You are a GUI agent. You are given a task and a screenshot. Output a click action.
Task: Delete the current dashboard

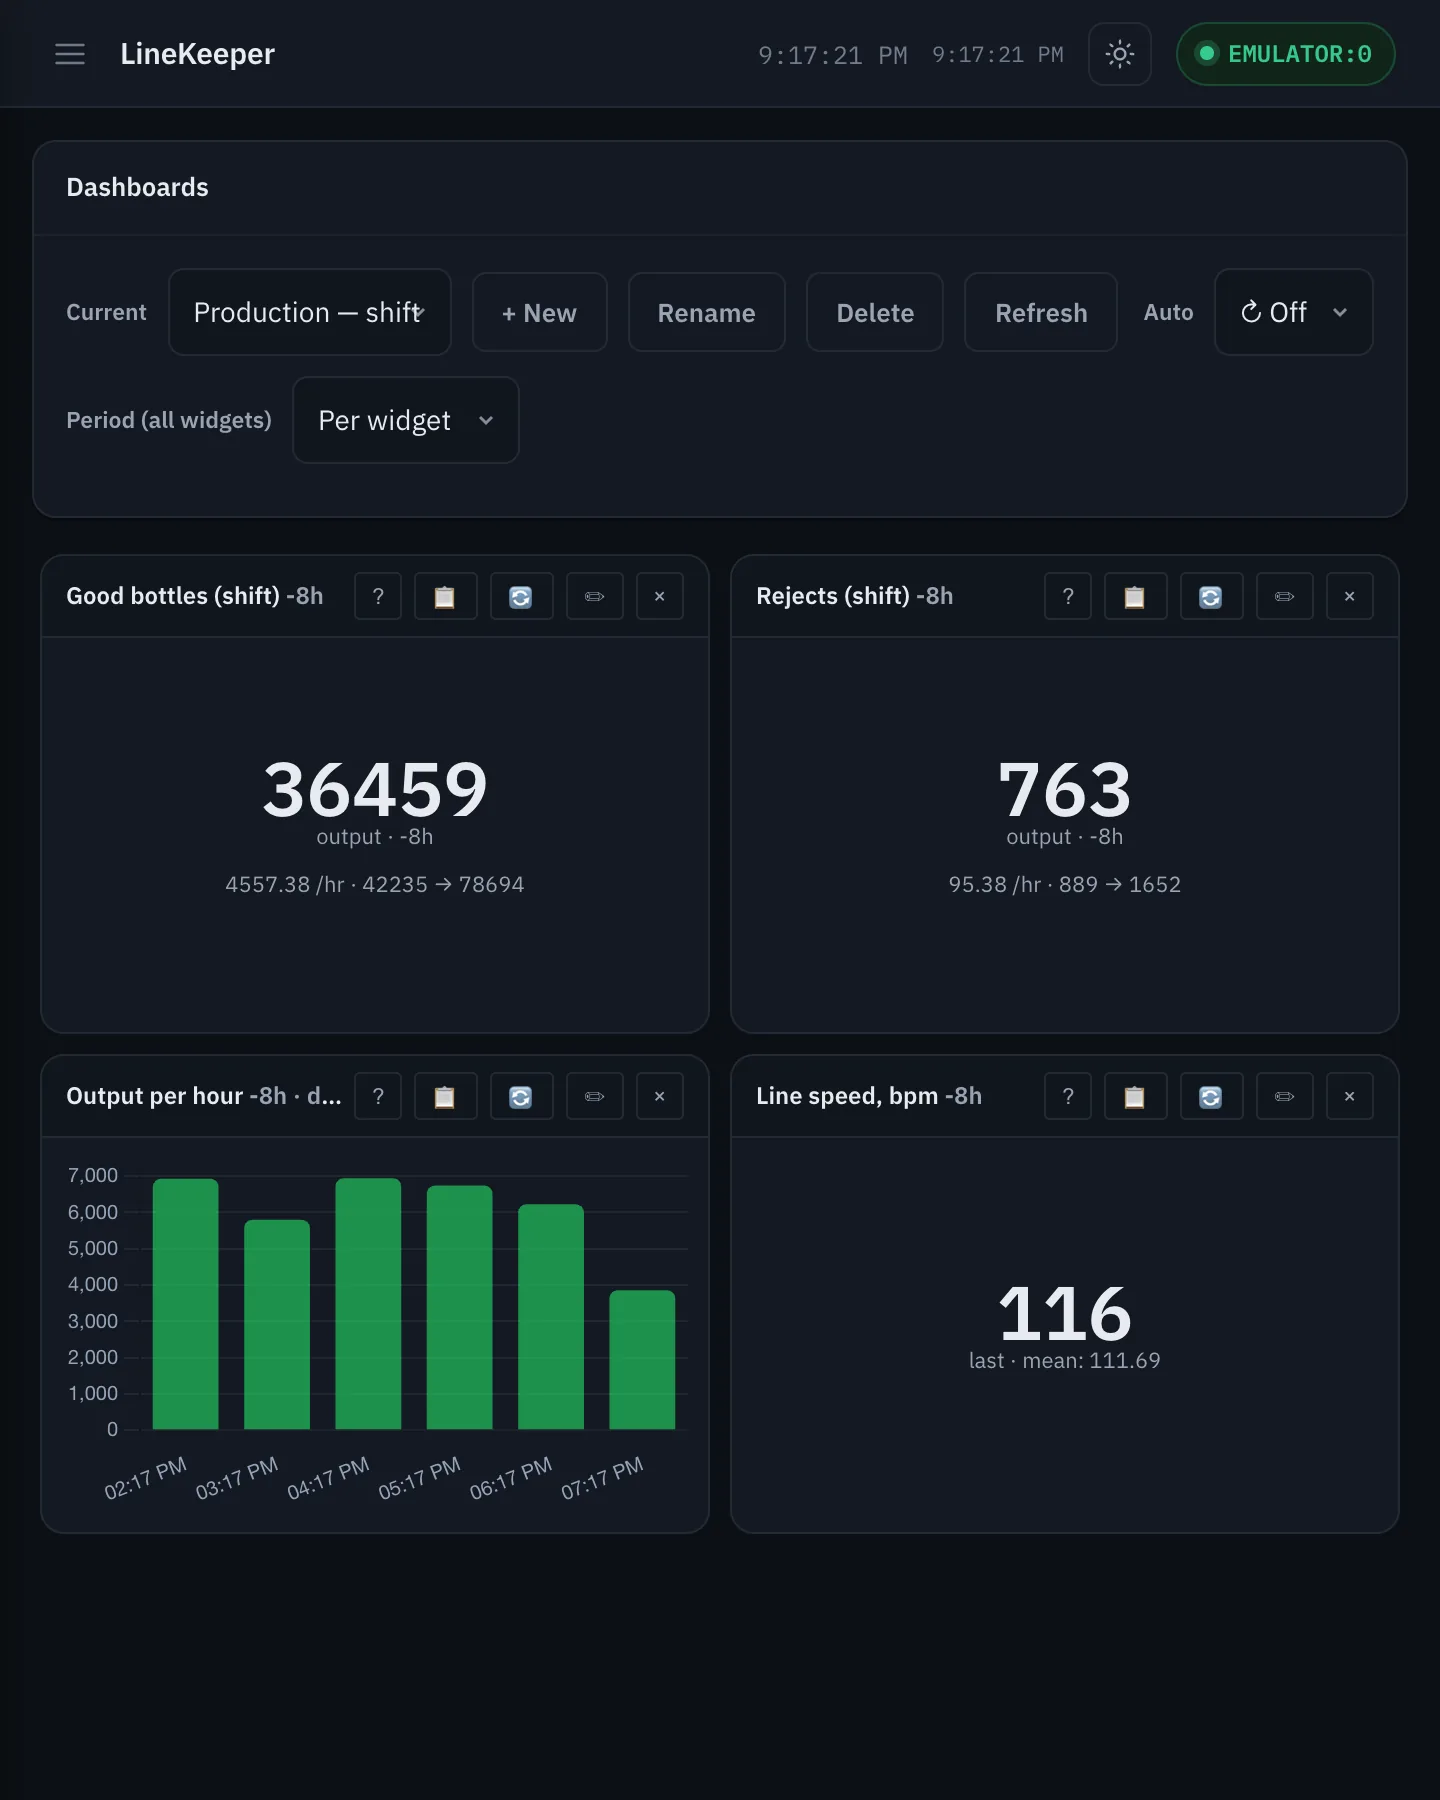click(875, 312)
